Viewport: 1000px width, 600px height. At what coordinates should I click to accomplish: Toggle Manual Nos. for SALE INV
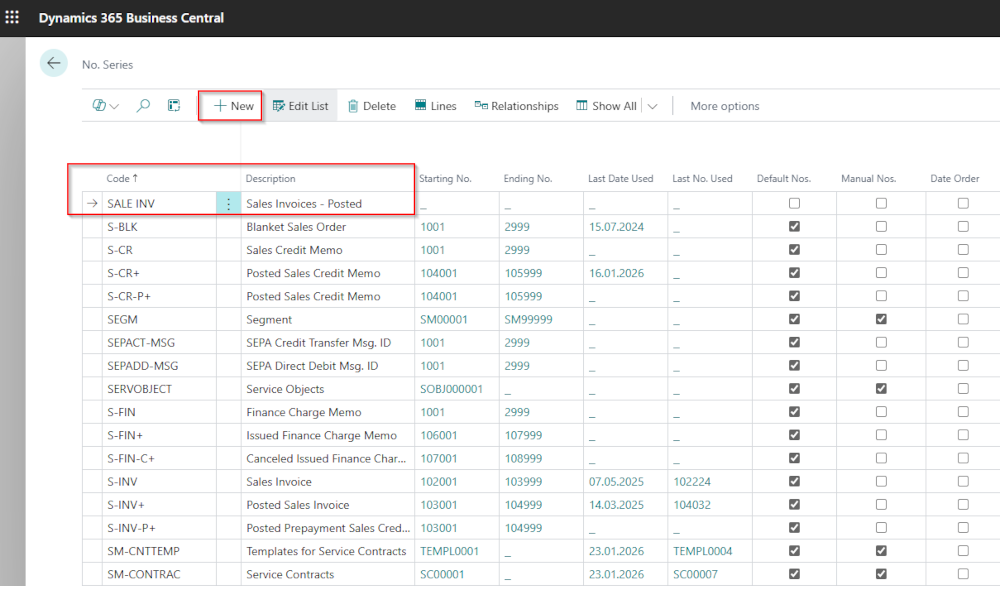pos(881,203)
